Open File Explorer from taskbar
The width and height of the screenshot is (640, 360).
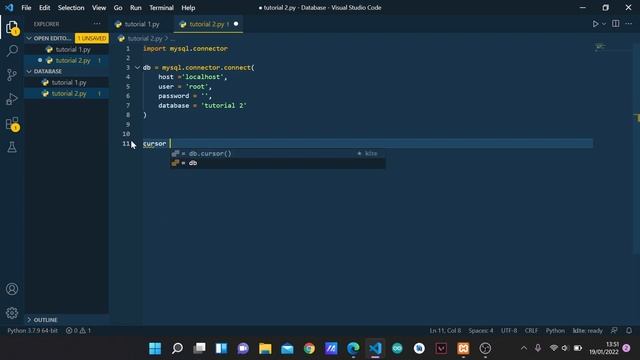click(265, 348)
